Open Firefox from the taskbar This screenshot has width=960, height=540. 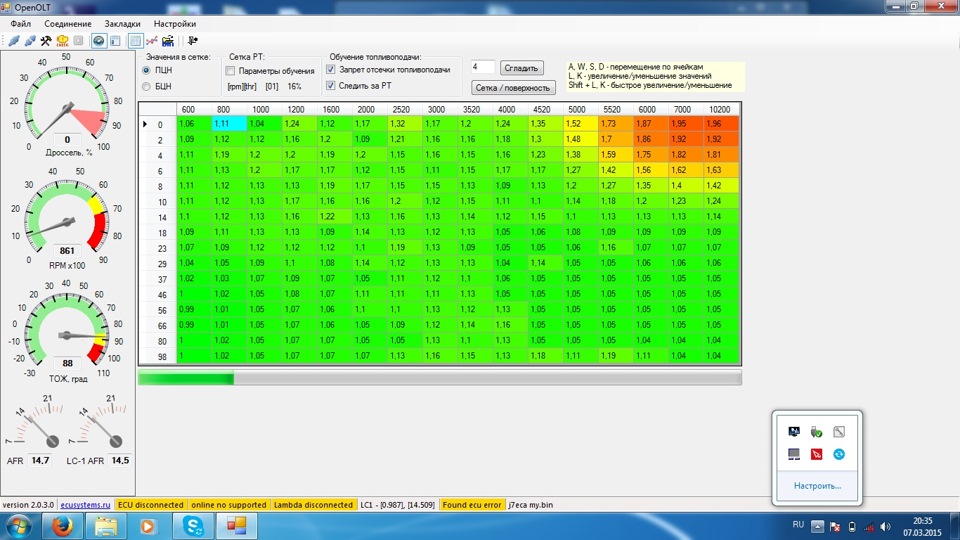62,526
